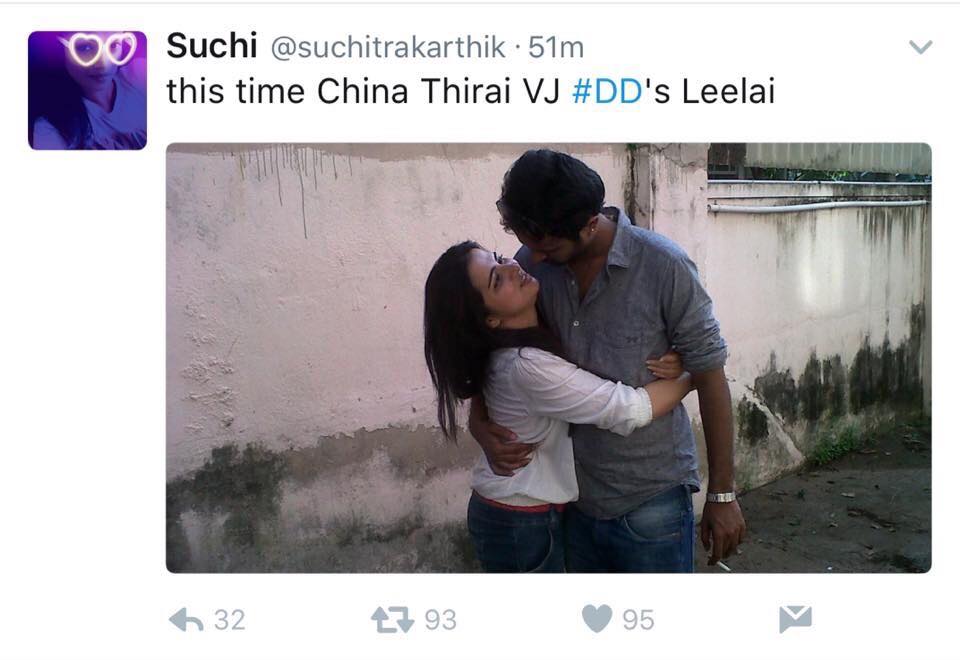
Task: Open Suchi's profile avatar picture
Action: tap(88, 90)
